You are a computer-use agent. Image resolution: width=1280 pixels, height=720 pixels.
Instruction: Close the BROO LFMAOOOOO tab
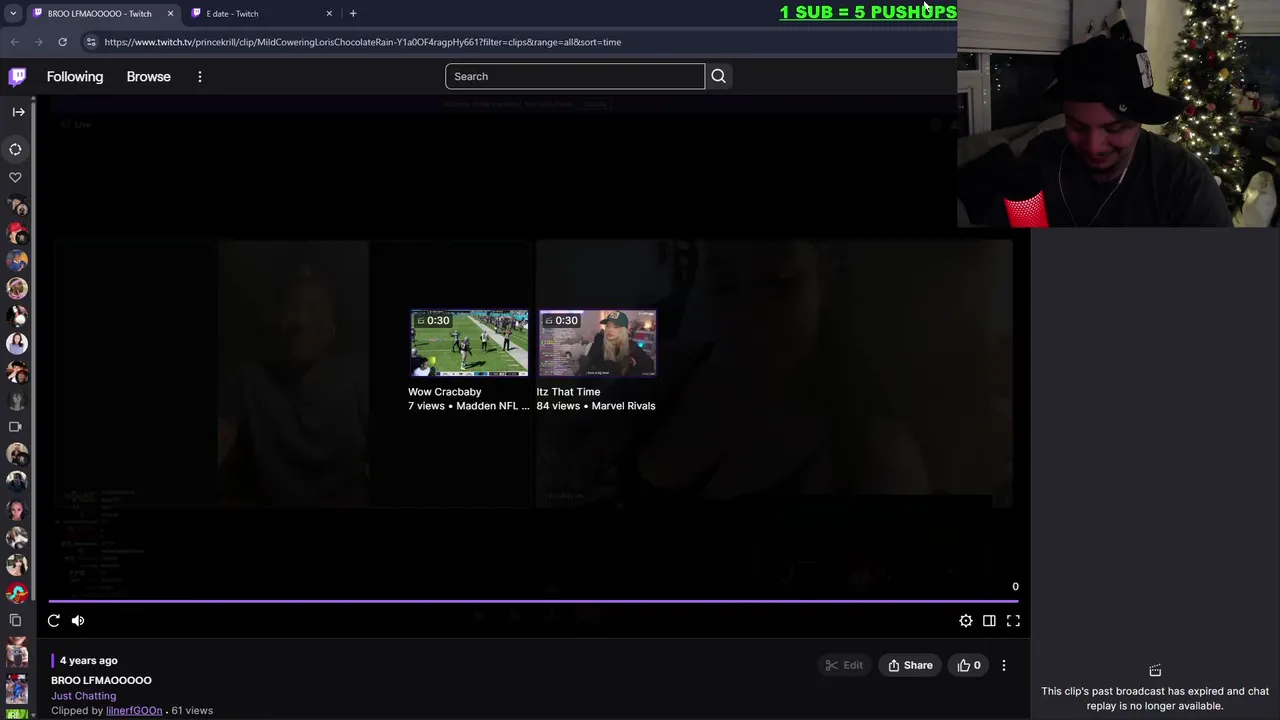pyautogui.click(x=170, y=13)
